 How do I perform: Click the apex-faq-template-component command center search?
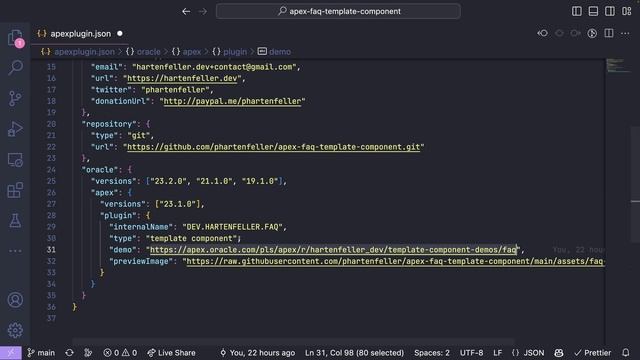pyautogui.click(x=338, y=11)
